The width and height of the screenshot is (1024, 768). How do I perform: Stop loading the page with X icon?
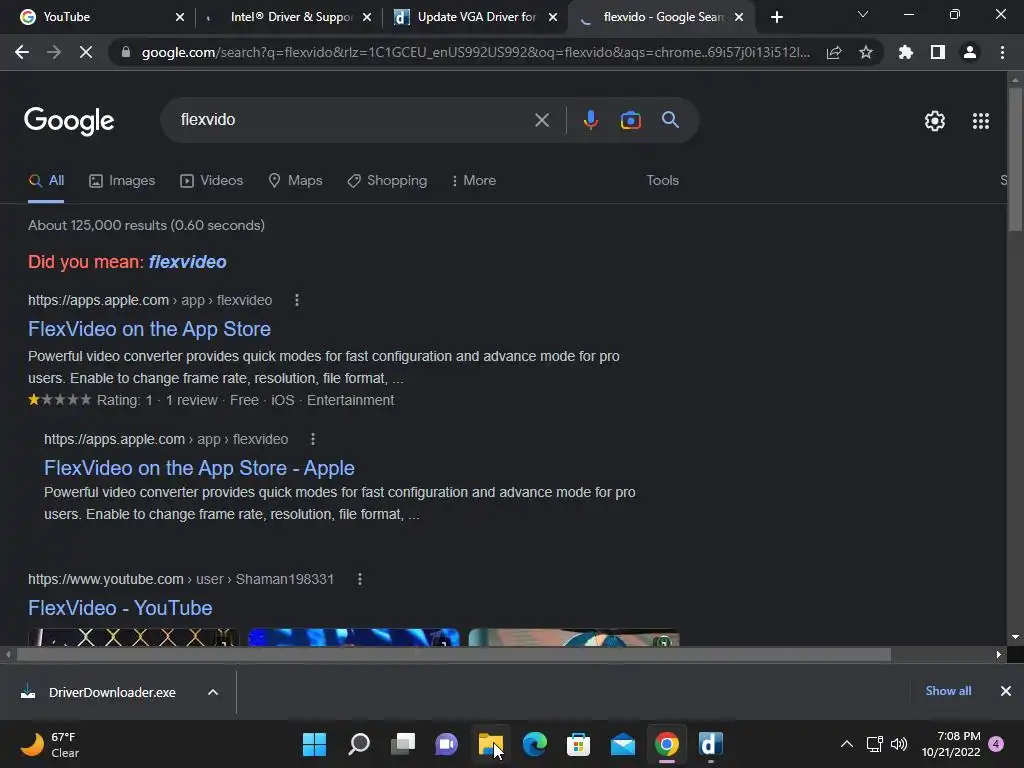click(86, 52)
